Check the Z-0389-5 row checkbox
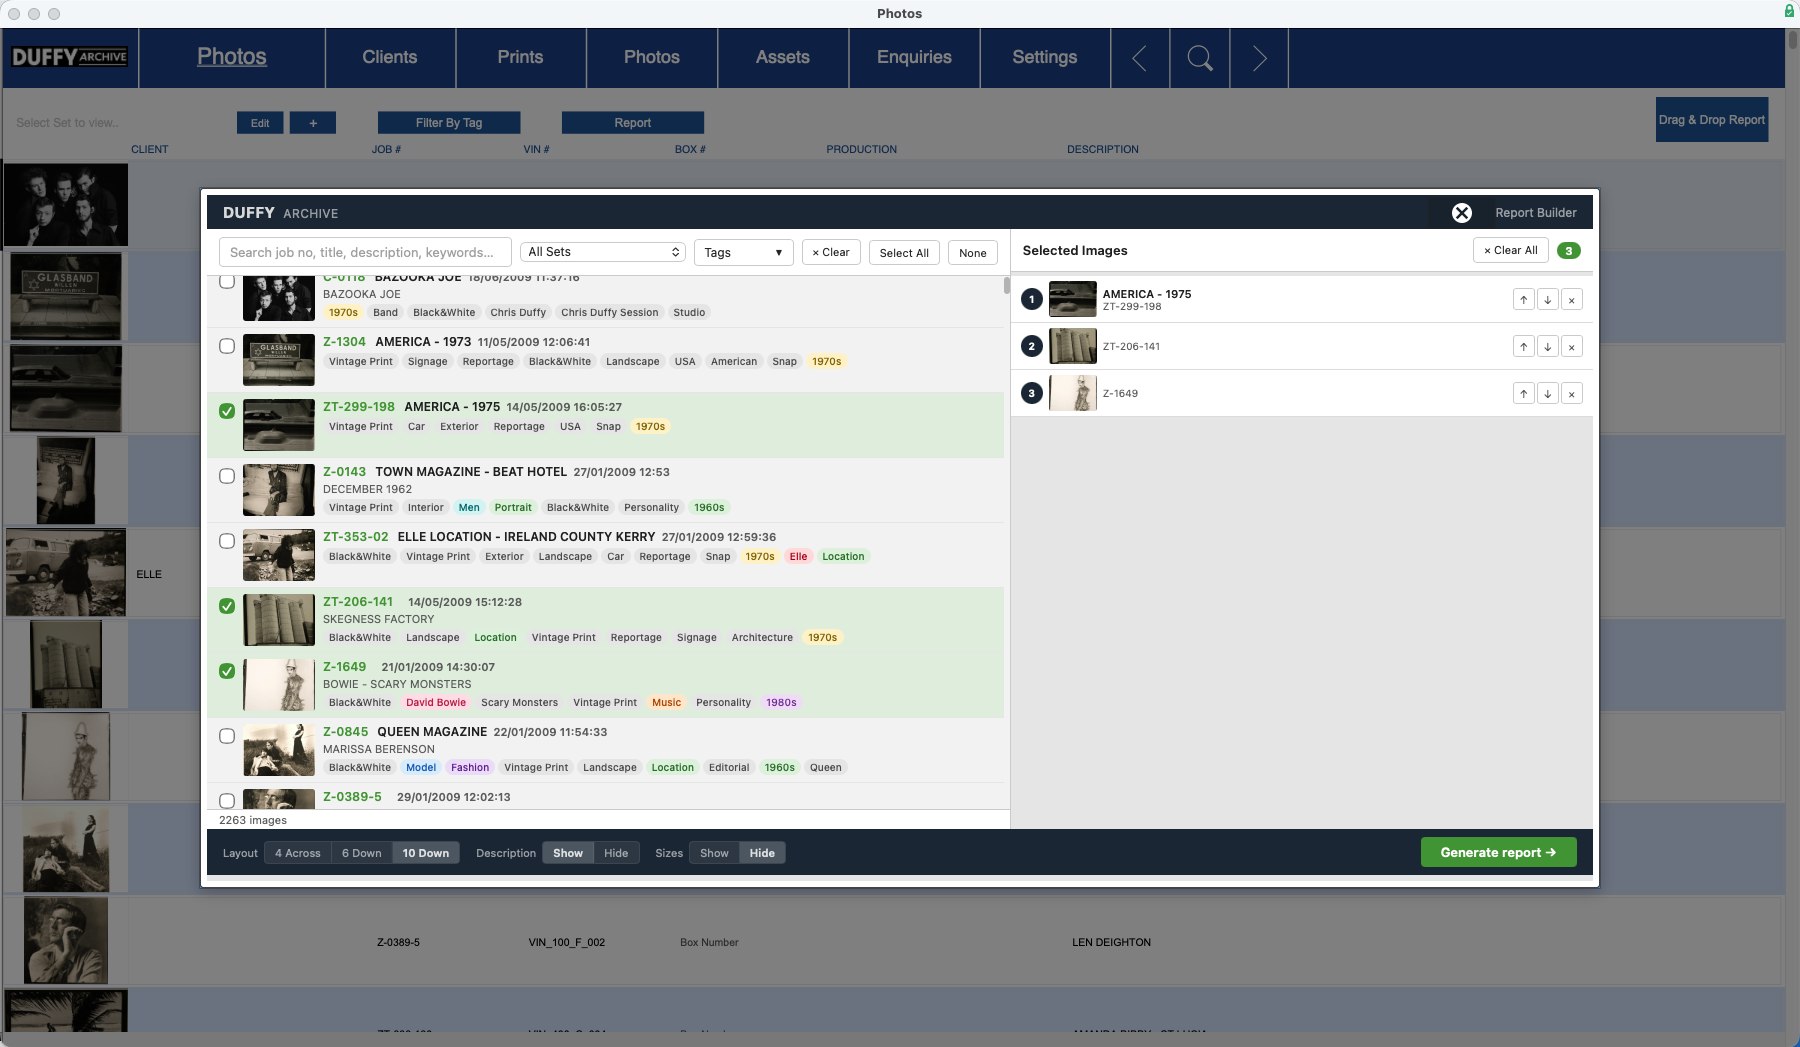The width and height of the screenshot is (1800, 1047). [227, 801]
